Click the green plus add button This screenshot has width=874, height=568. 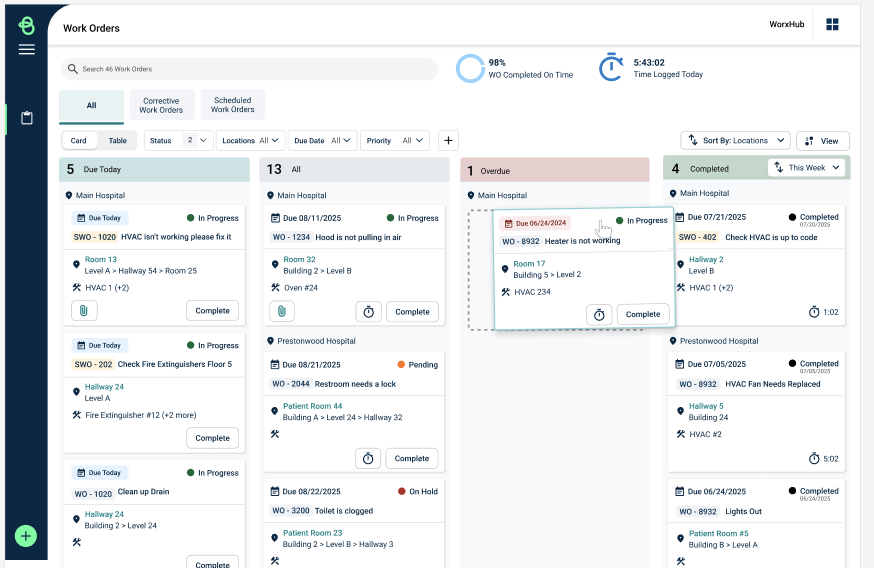[26, 536]
